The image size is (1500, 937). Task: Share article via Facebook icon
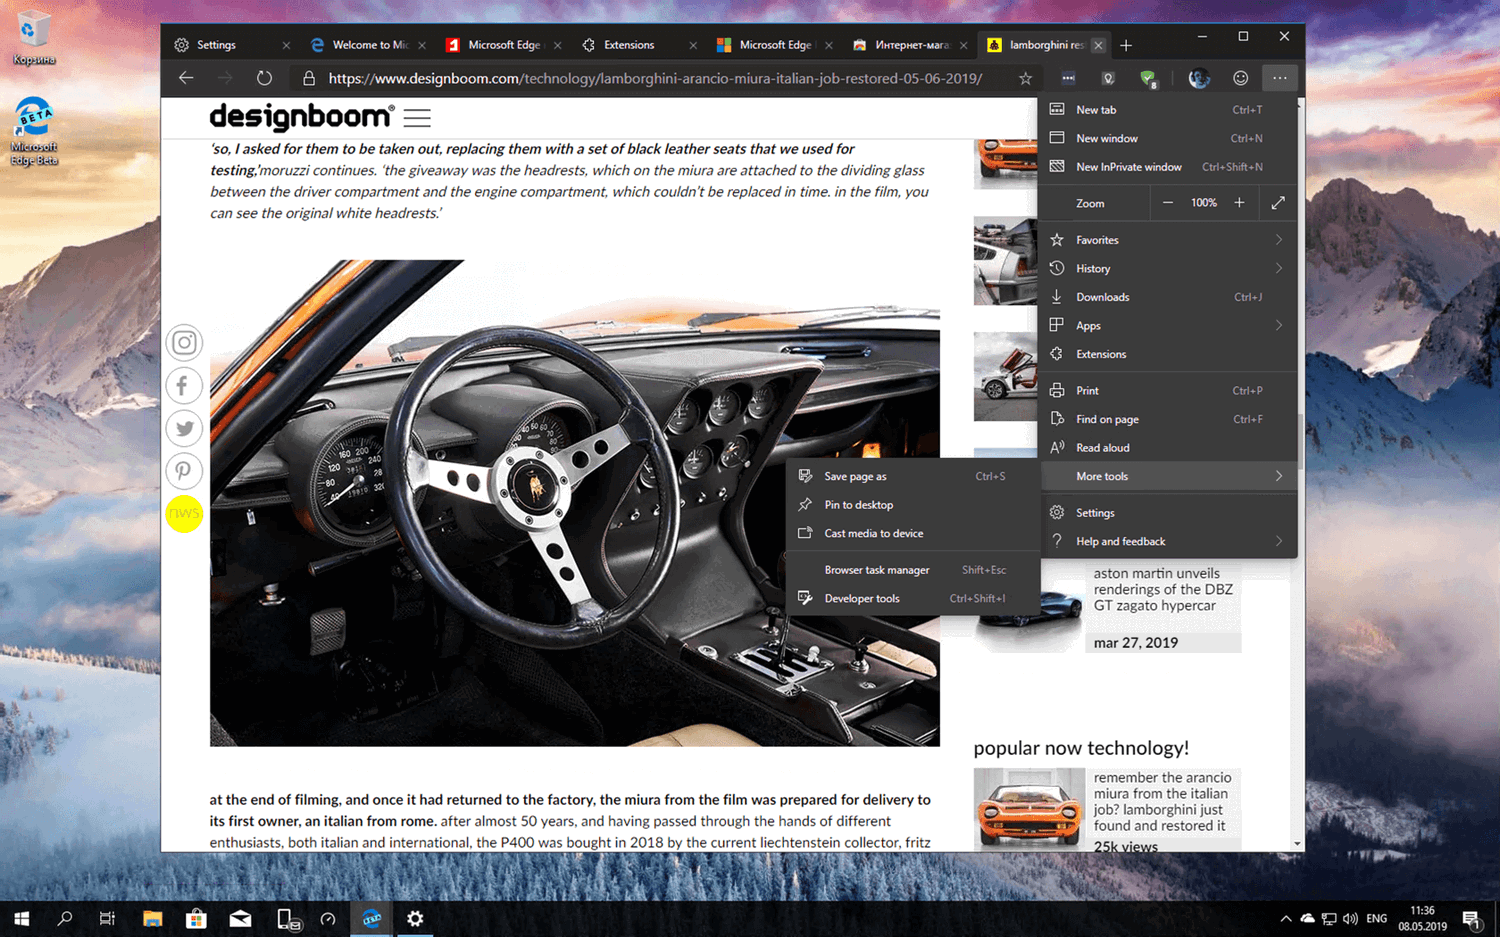(184, 386)
